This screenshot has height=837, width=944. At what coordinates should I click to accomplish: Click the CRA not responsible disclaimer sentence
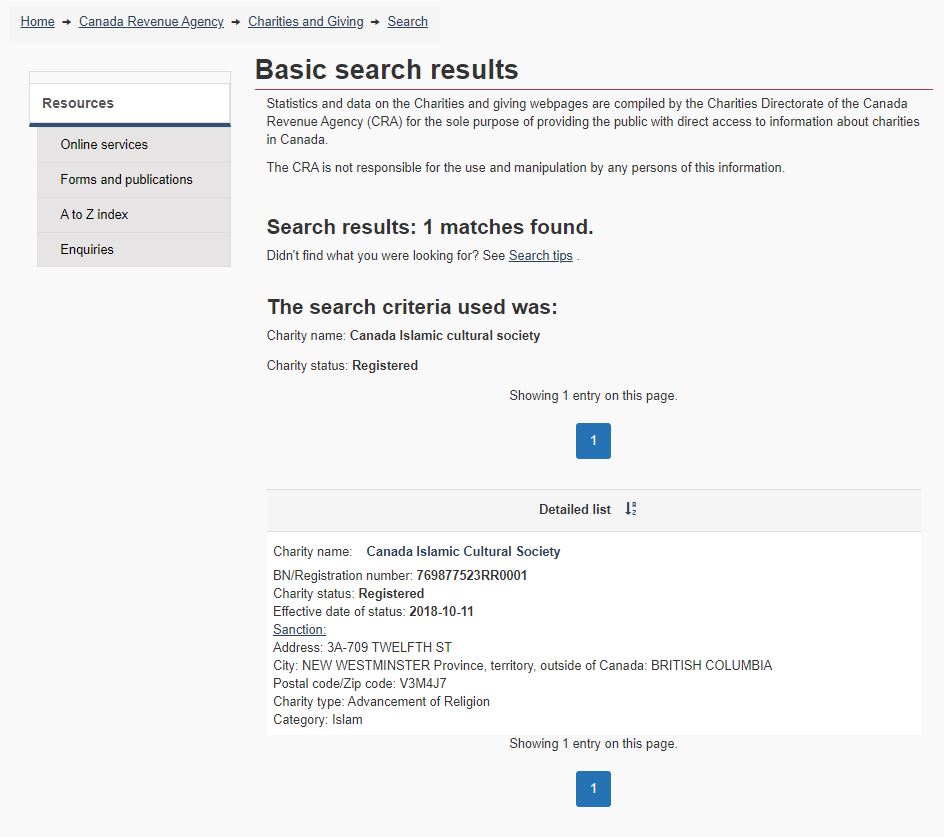(x=526, y=167)
